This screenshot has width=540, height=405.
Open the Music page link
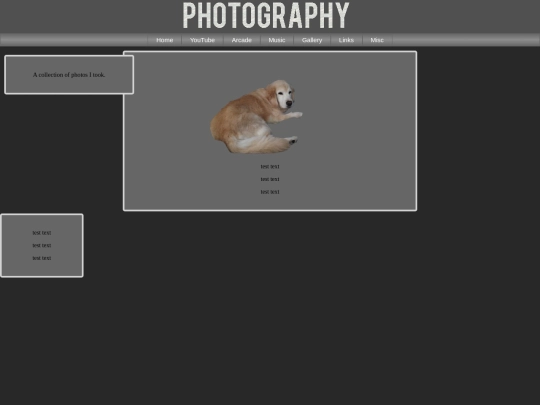tap(277, 40)
